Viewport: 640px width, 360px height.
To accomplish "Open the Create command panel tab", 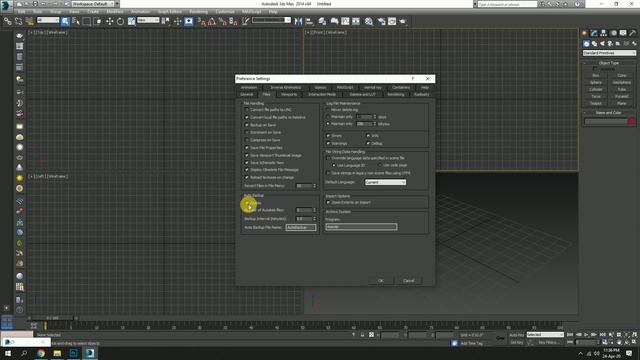I will pyautogui.click(x=584, y=33).
